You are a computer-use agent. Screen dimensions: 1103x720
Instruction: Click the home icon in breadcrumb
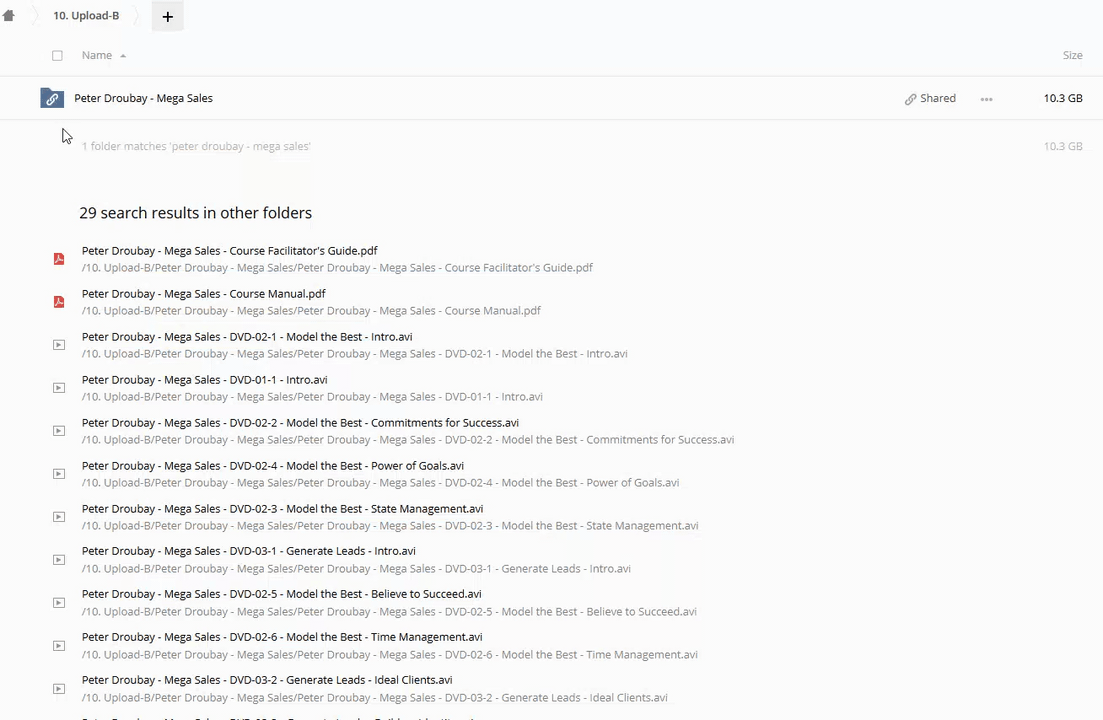coord(9,16)
